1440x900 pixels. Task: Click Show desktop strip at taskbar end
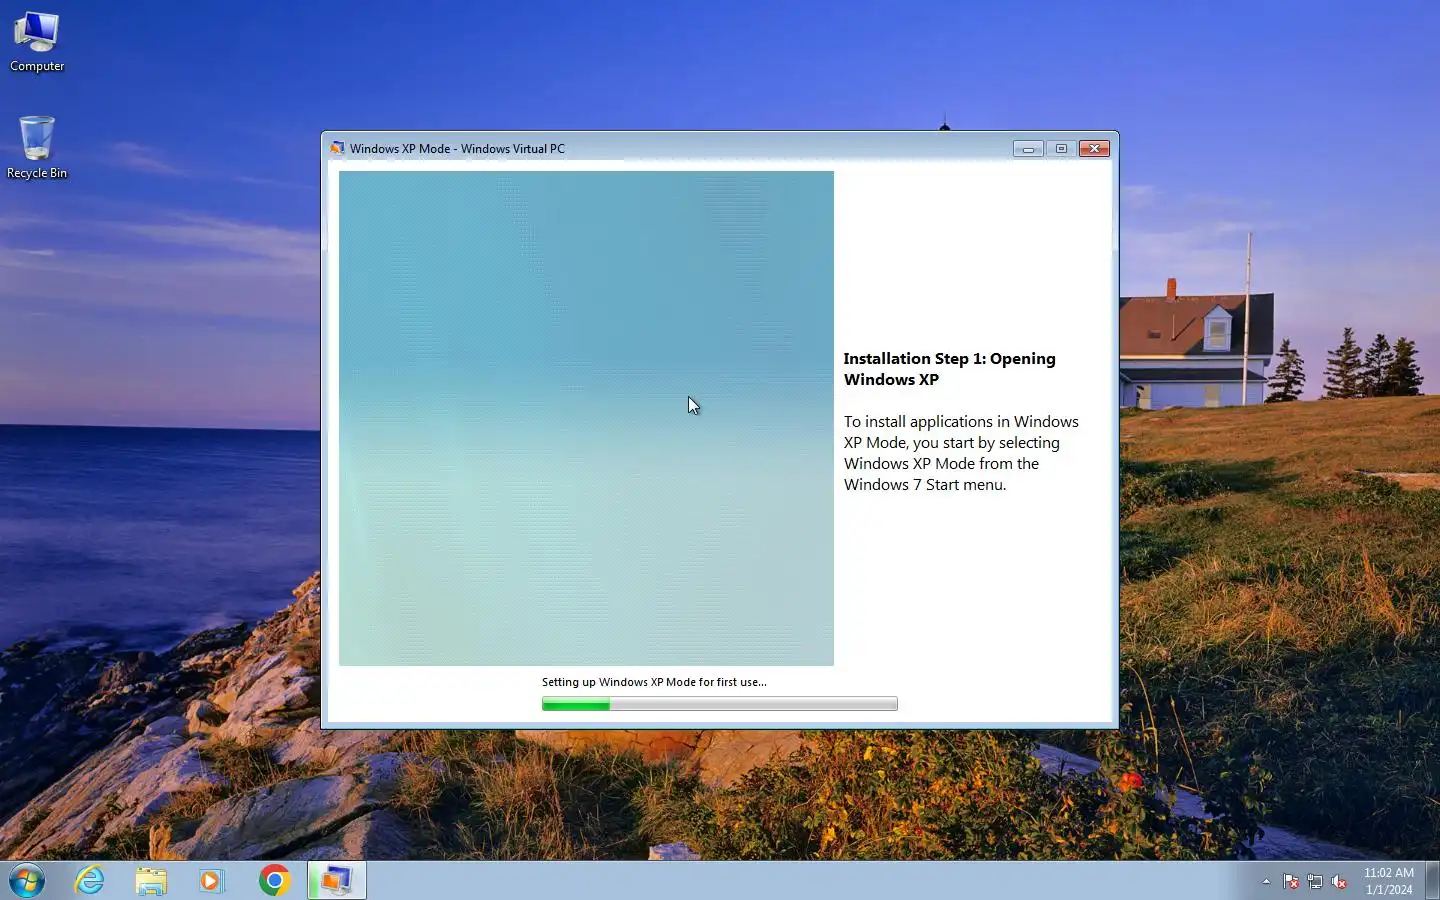point(1432,880)
